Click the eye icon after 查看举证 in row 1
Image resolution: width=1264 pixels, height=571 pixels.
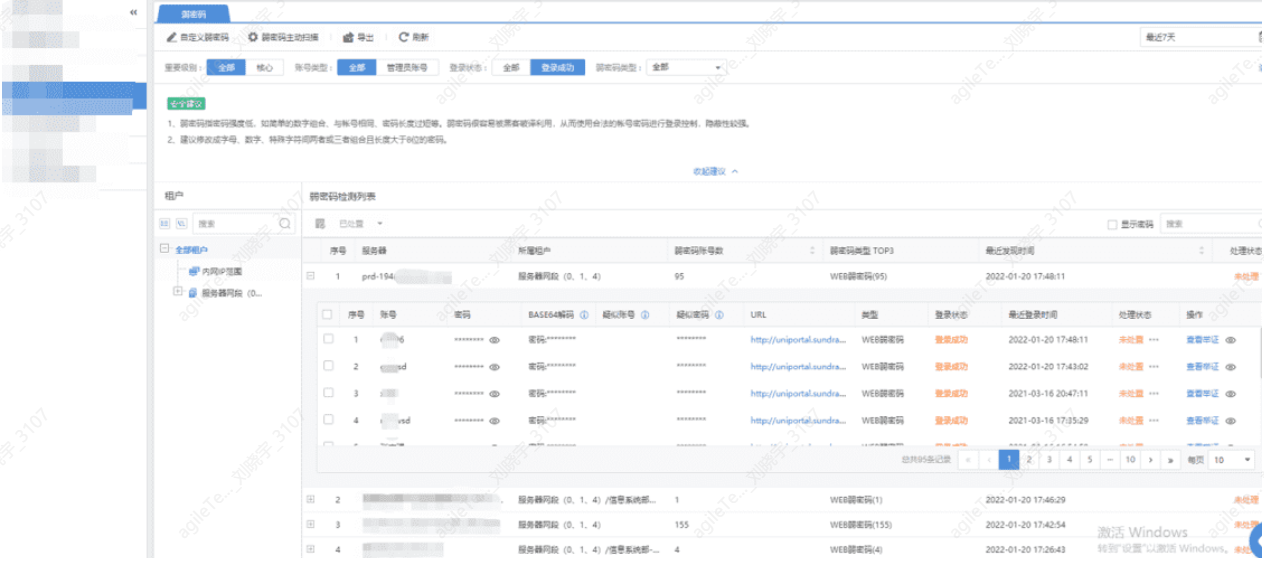coord(1231,340)
